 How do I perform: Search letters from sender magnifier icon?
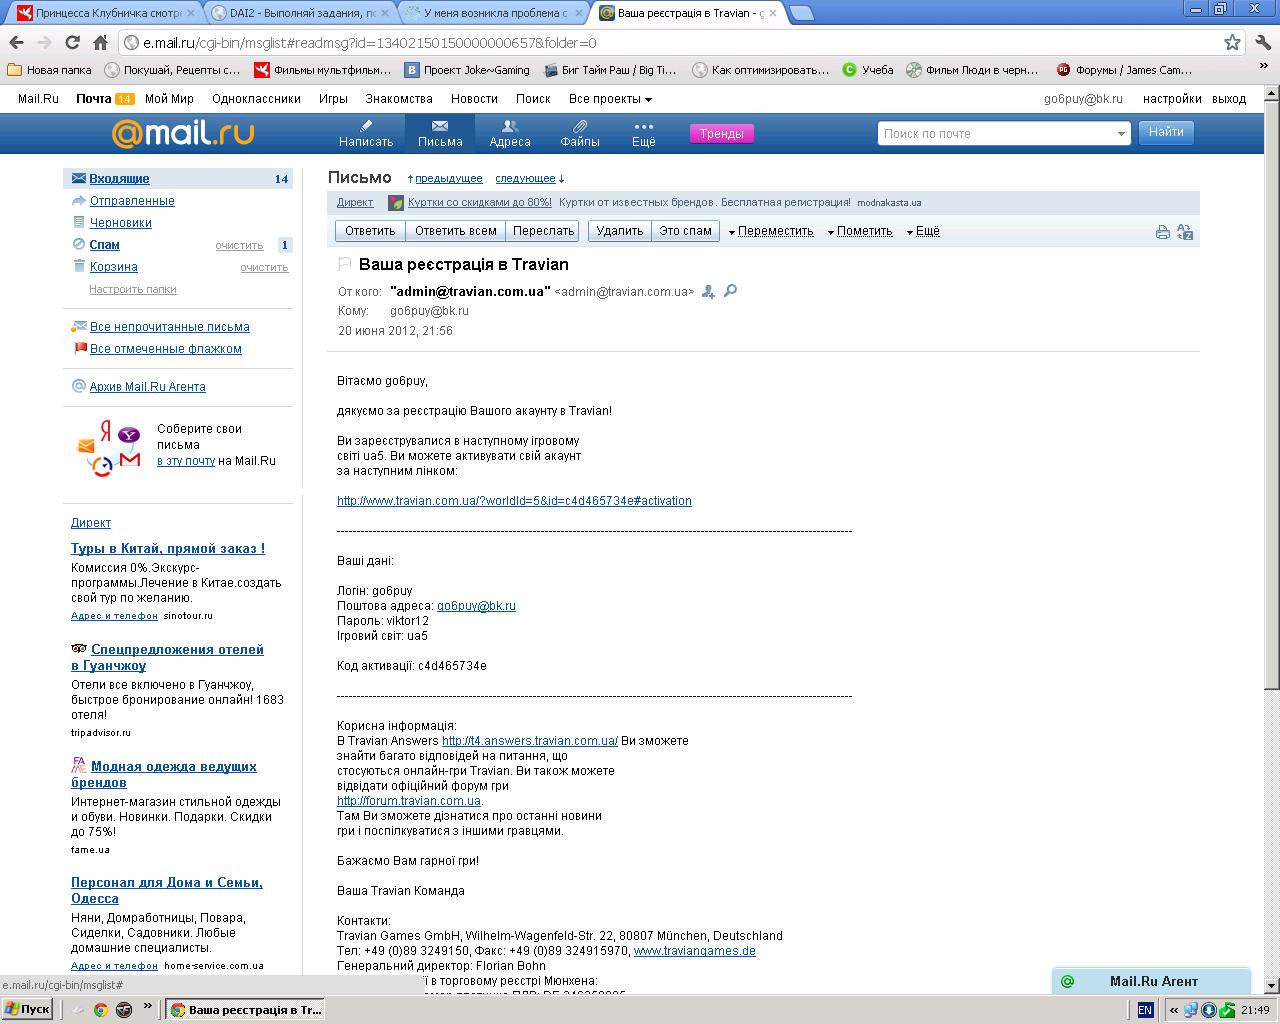coord(730,291)
